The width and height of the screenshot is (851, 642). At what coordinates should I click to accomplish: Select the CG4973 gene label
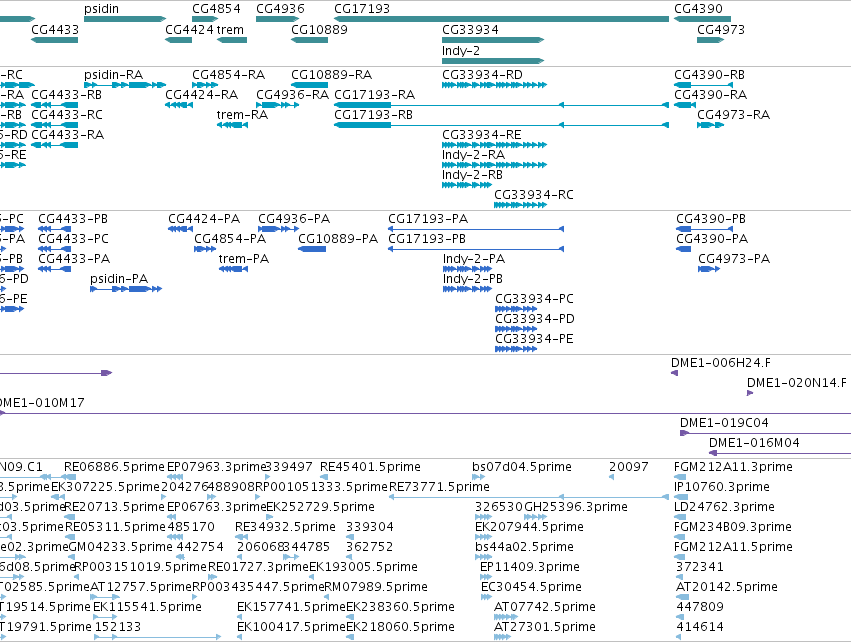(721, 30)
